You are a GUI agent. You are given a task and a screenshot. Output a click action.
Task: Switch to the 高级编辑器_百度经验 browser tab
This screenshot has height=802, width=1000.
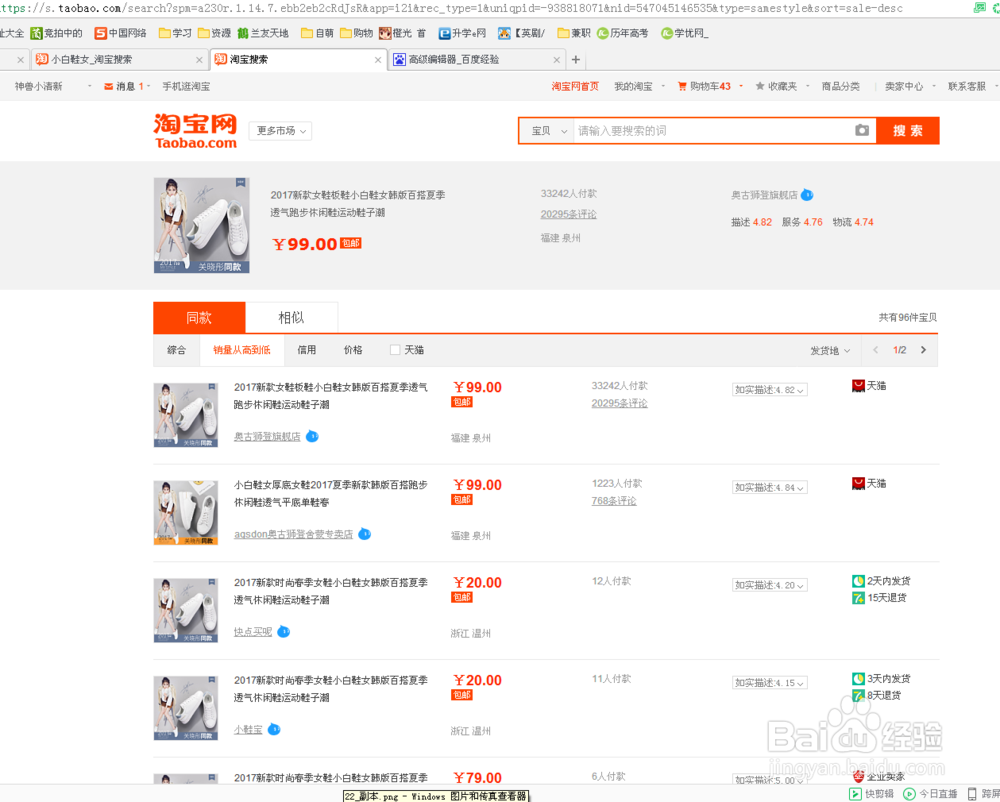pyautogui.click(x=475, y=59)
